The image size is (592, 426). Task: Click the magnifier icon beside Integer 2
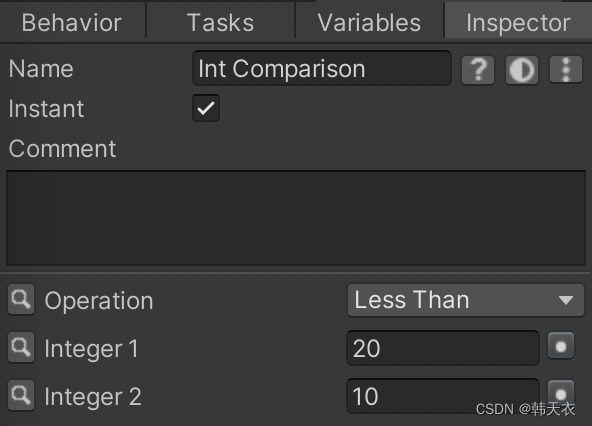[x=21, y=395]
